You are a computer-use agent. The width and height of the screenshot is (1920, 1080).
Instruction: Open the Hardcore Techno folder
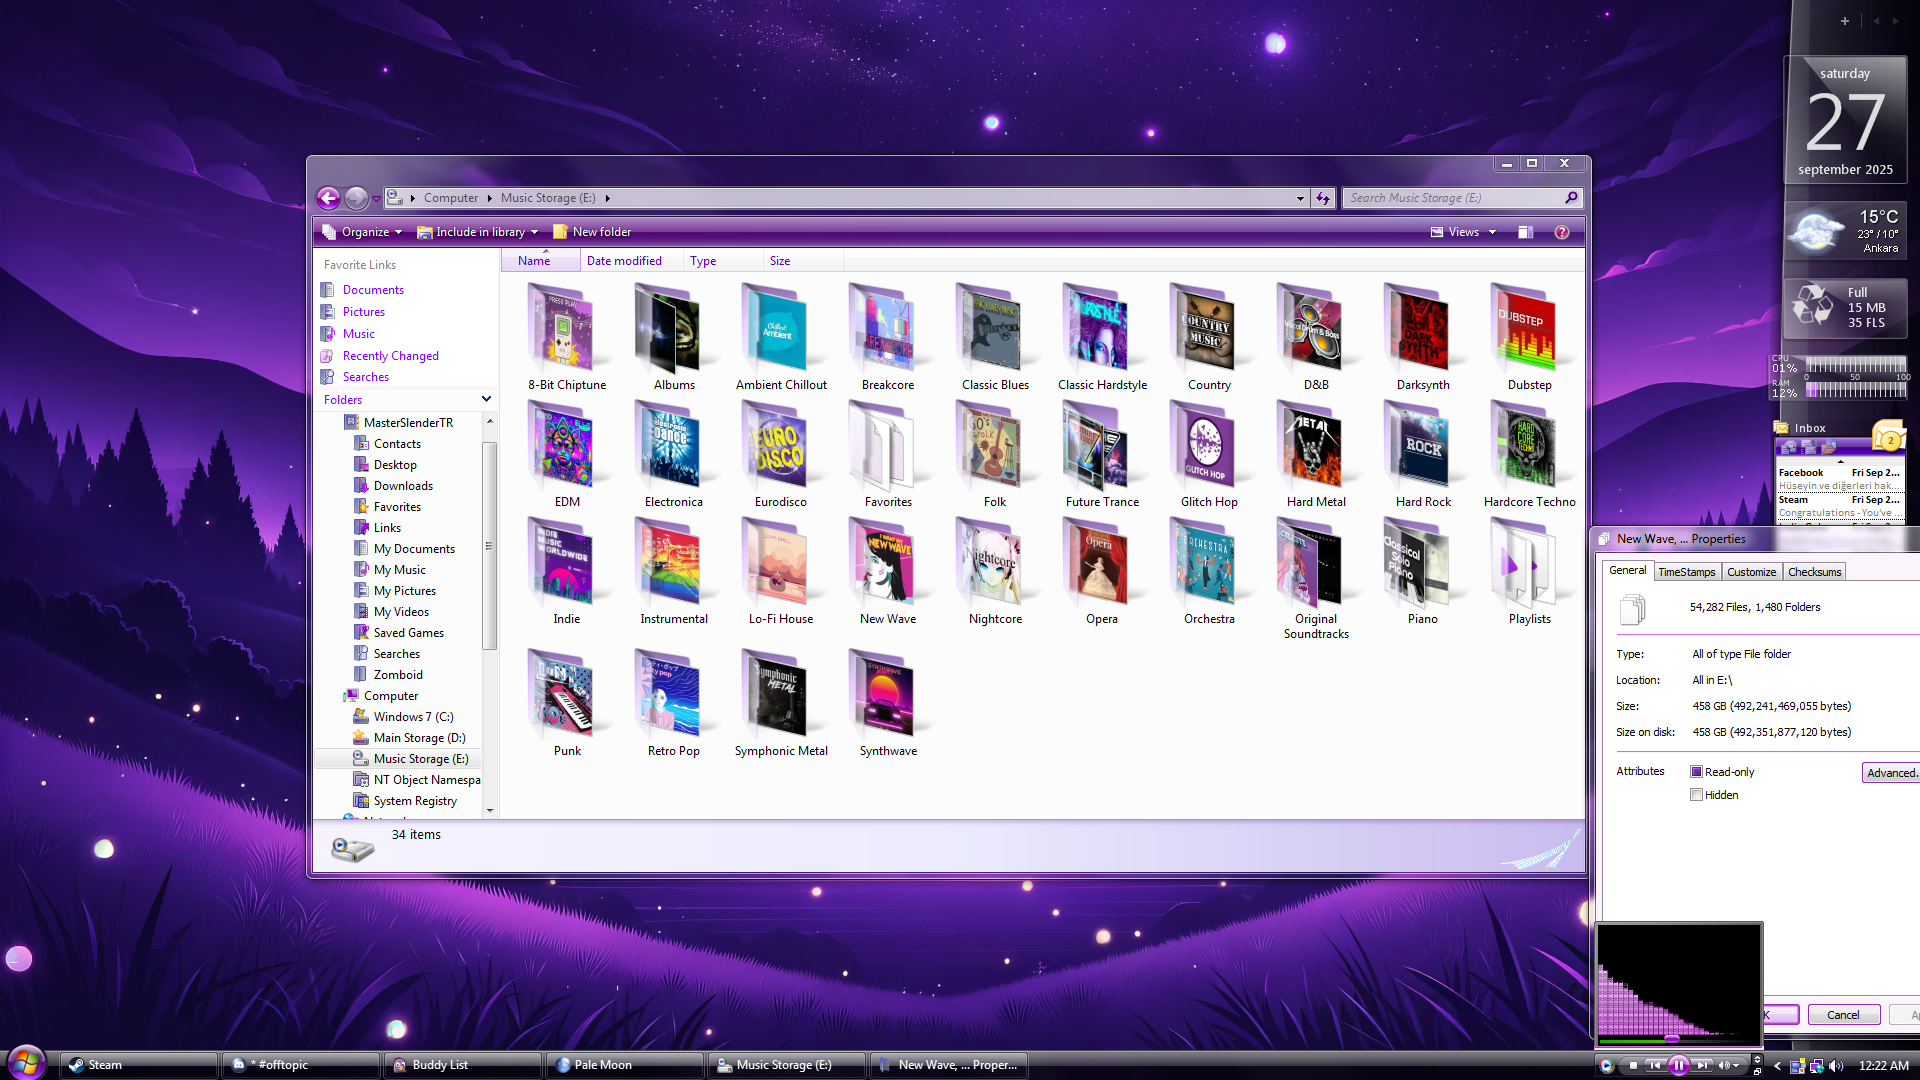[1530, 455]
